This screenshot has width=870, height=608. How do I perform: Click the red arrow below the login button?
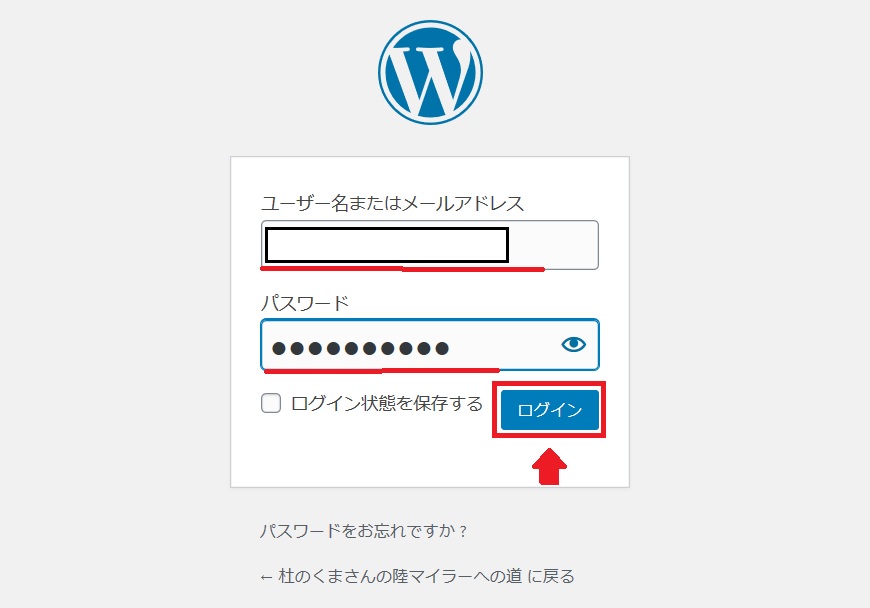549,466
